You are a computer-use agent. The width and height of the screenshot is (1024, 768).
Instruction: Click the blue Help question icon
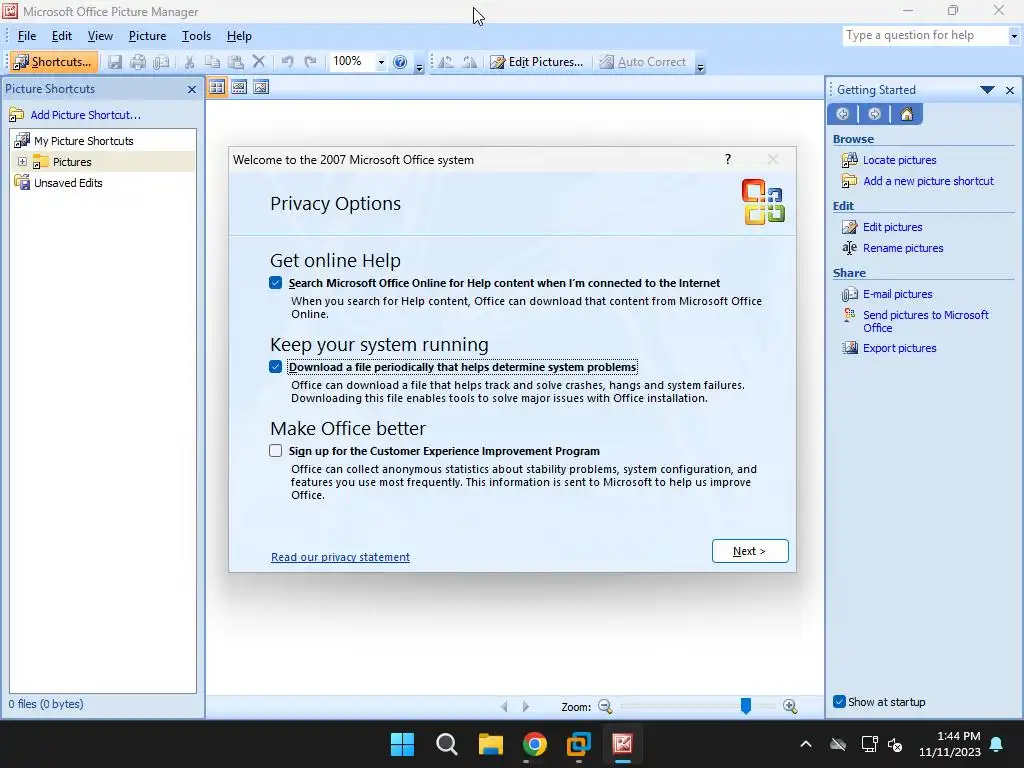pyautogui.click(x=400, y=62)
